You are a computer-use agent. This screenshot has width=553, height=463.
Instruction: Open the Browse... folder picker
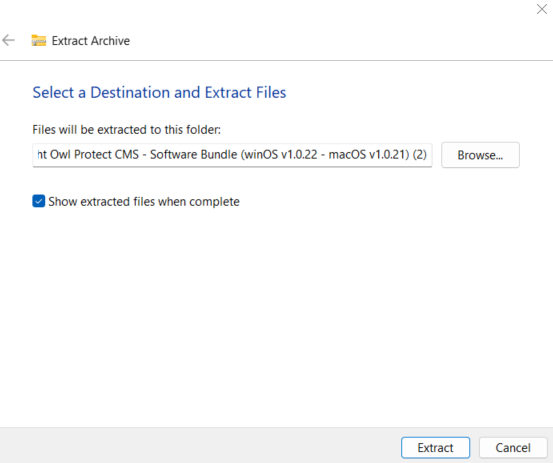(x=480, y=155)
